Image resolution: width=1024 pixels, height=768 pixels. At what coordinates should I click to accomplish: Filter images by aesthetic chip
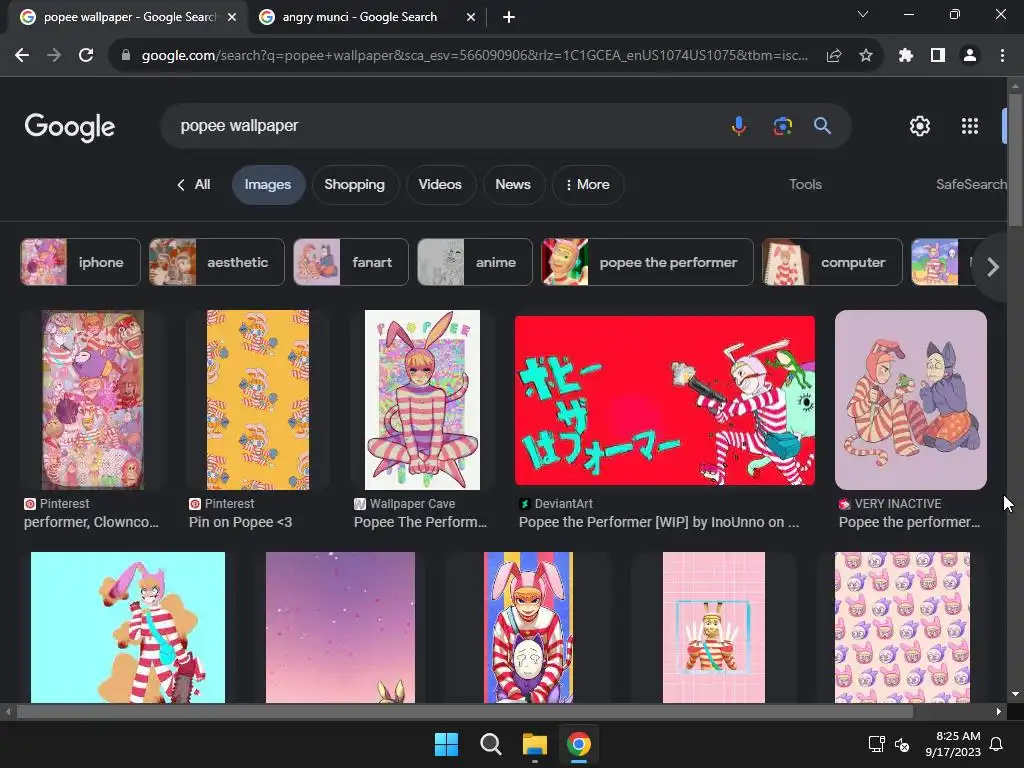[217, 263]
